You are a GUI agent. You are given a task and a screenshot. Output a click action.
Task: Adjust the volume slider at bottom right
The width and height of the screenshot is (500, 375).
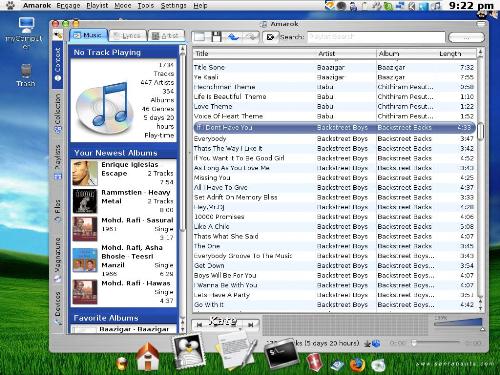pyautogui.click(x=458, y=323)
